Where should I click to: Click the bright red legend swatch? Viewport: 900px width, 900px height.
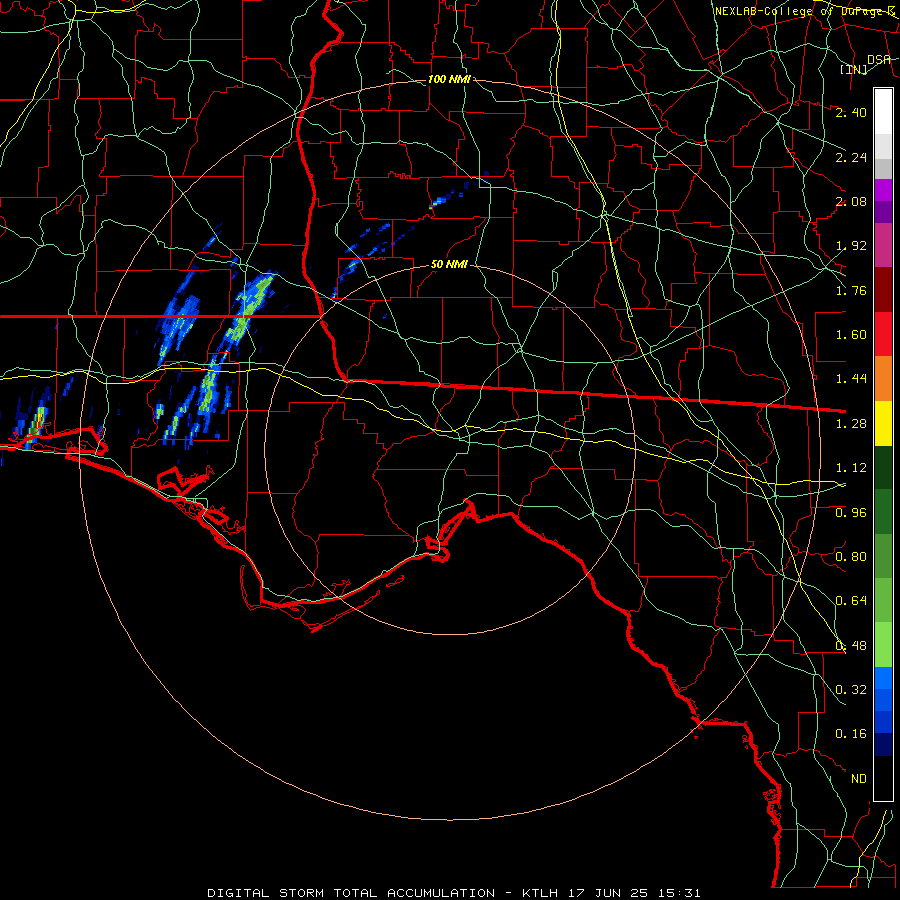(883, 334)
